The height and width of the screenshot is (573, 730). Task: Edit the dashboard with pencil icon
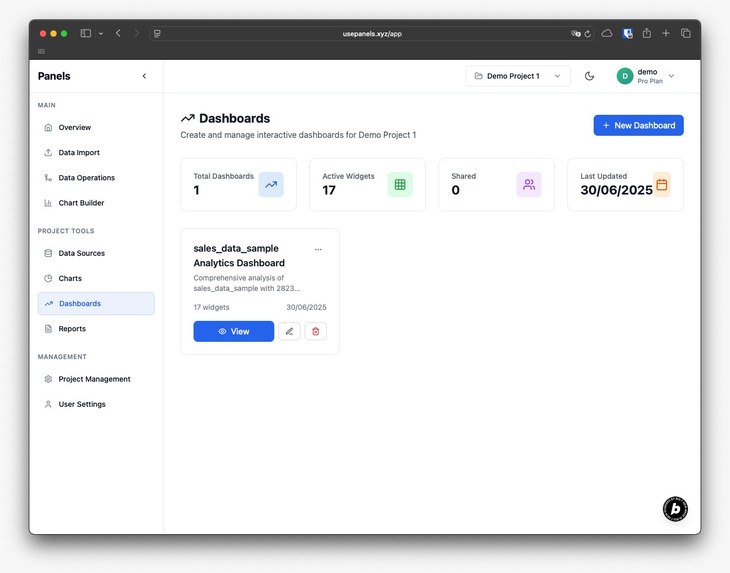pyautogui.click(x=289, y=331)
